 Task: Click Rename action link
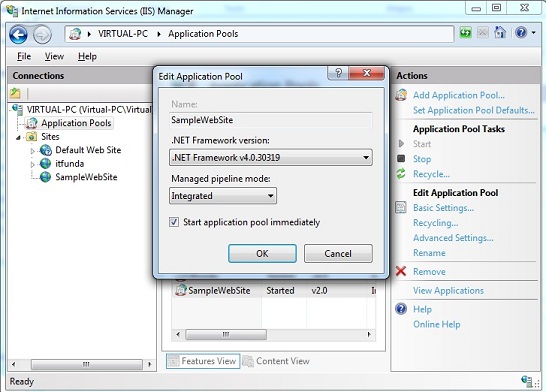tap(429, 253)
